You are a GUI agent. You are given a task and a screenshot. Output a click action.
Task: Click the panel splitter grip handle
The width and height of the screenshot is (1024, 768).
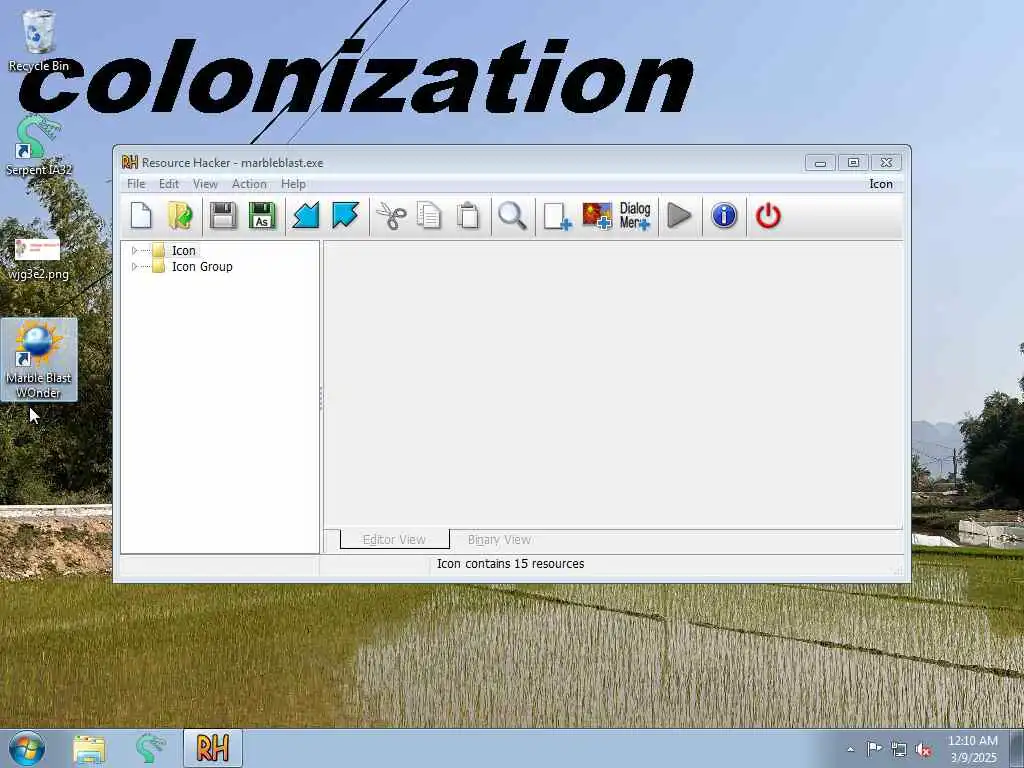(321, 398)
